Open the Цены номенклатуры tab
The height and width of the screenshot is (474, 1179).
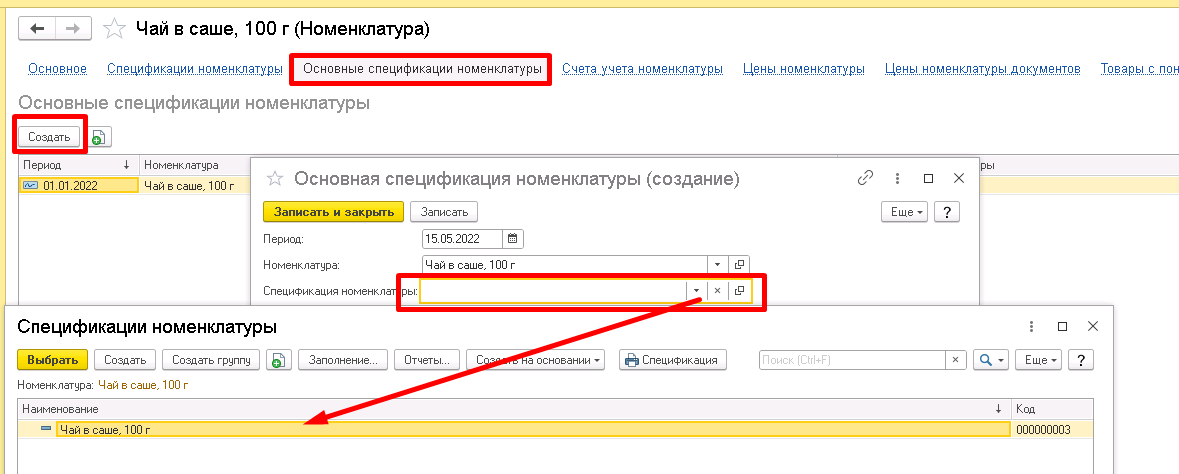pos(803,69)
